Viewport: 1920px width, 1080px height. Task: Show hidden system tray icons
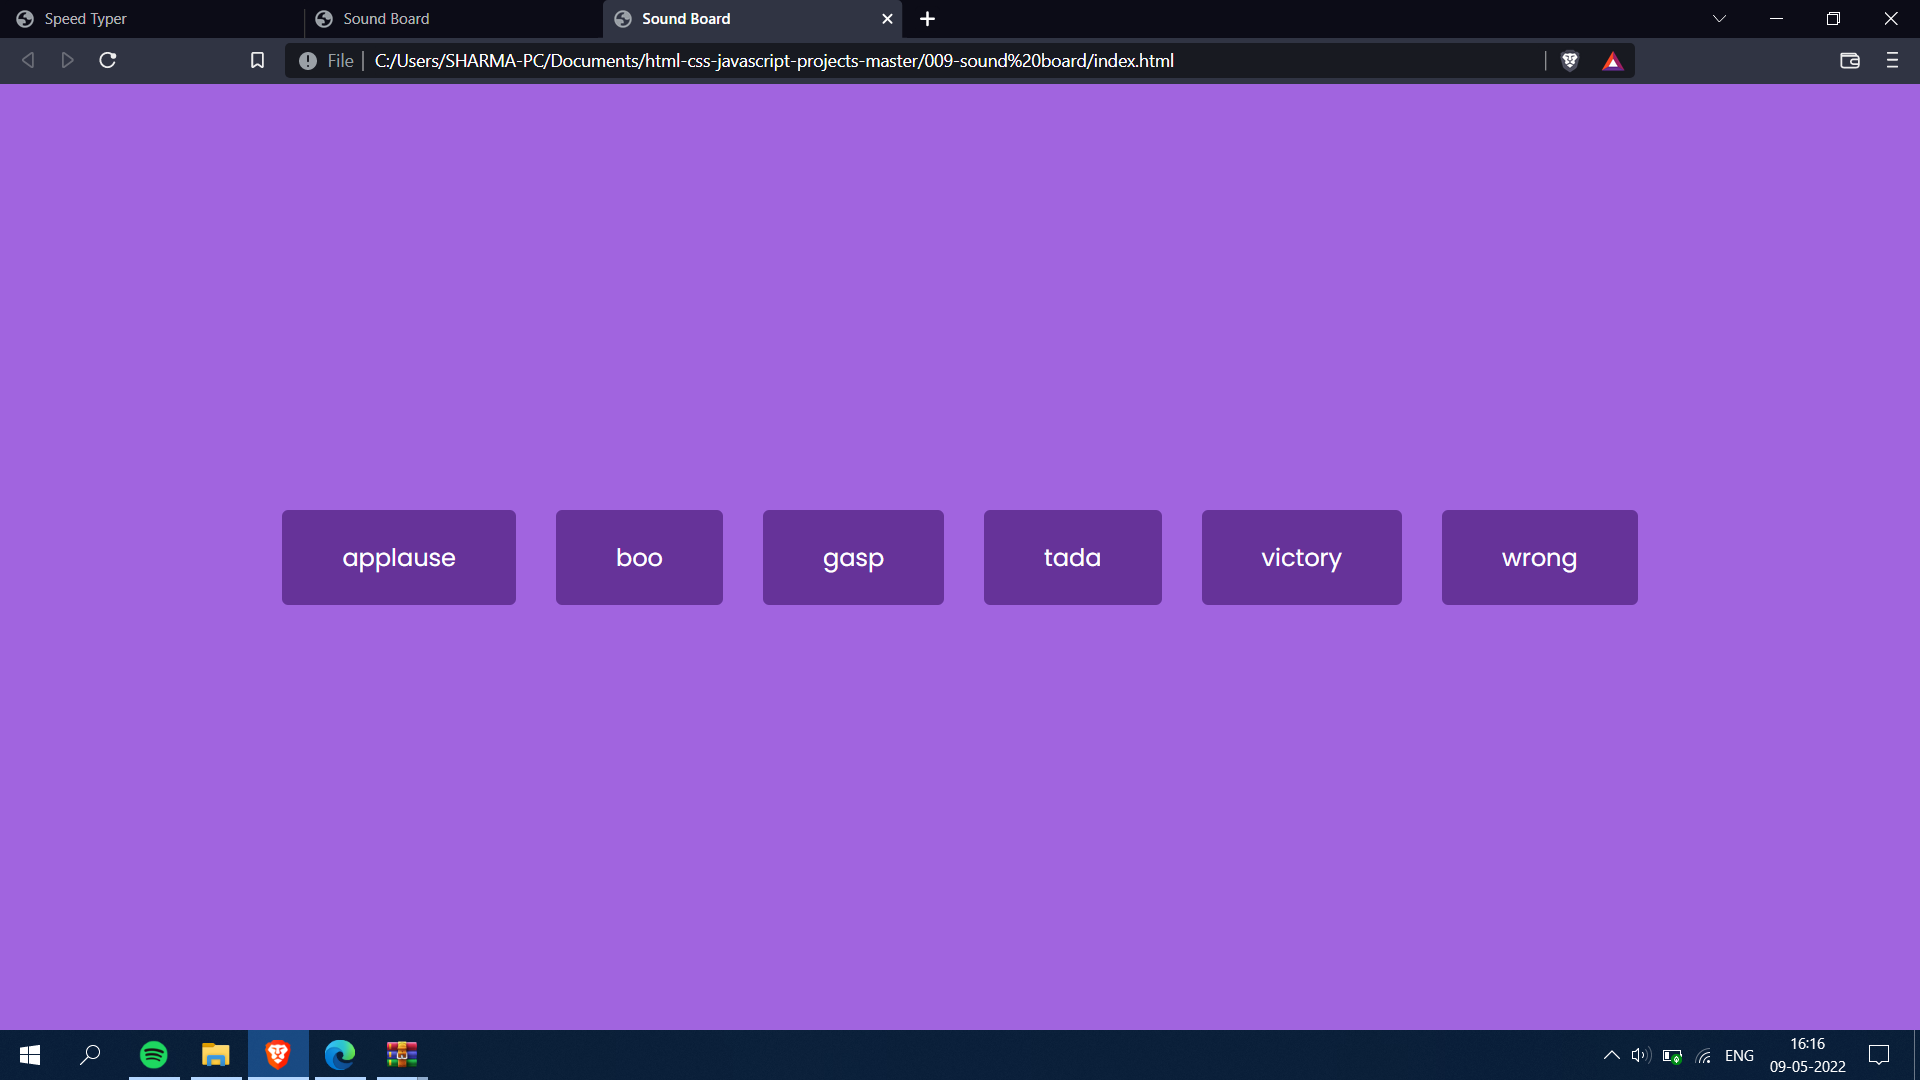pyautogui.click(x=1611, y=1055)
